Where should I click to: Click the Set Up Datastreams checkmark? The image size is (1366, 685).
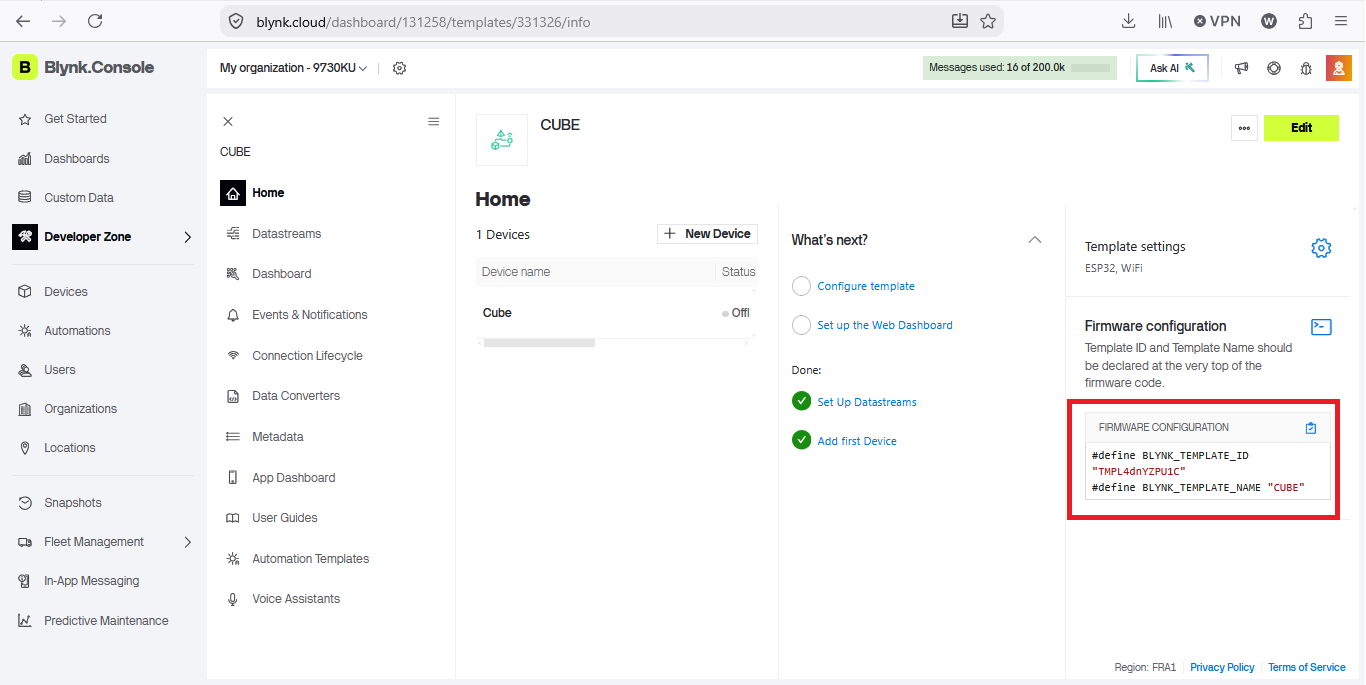801,401
